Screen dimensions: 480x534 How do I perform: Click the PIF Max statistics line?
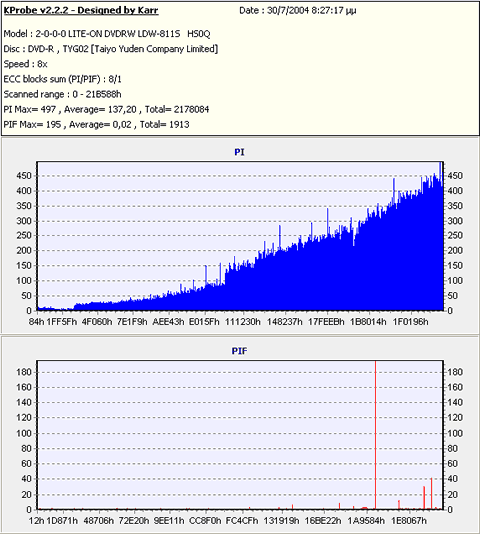point(96,124)
